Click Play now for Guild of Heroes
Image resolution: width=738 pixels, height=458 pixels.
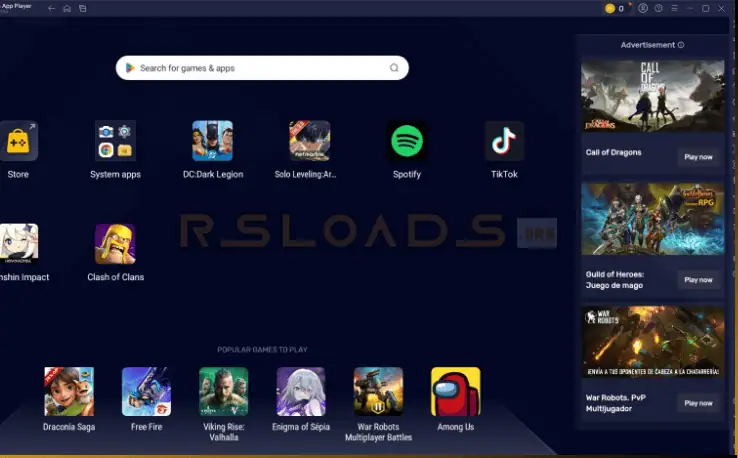tap(698, 280)
